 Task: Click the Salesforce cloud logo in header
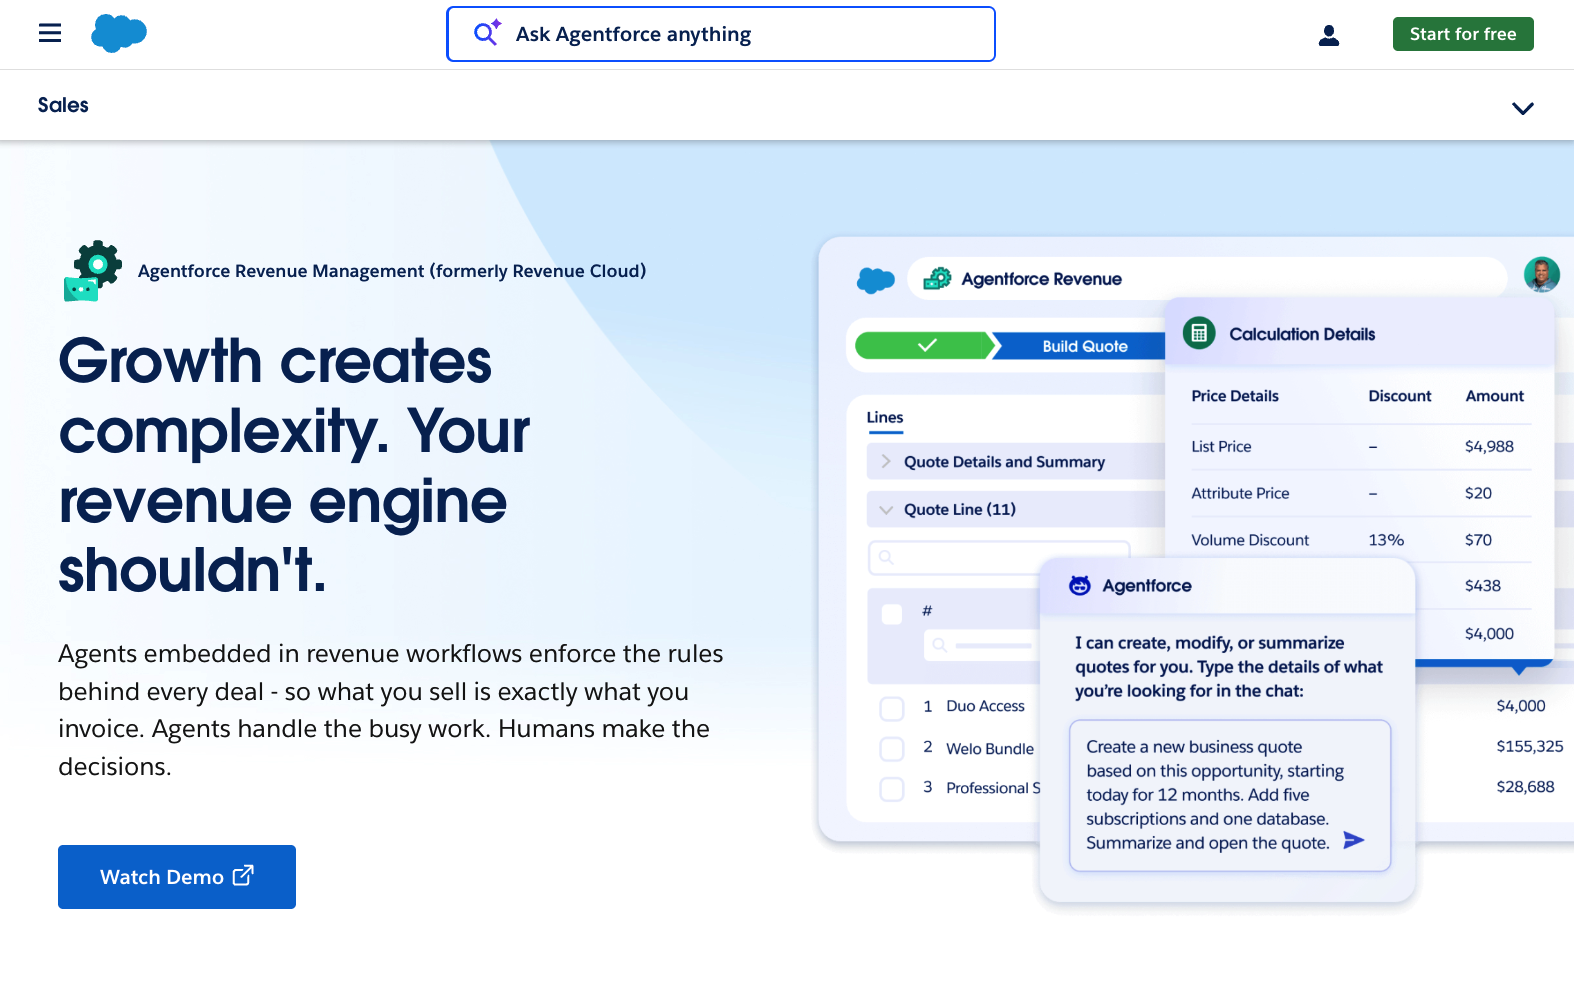click(x=119, y=33)
